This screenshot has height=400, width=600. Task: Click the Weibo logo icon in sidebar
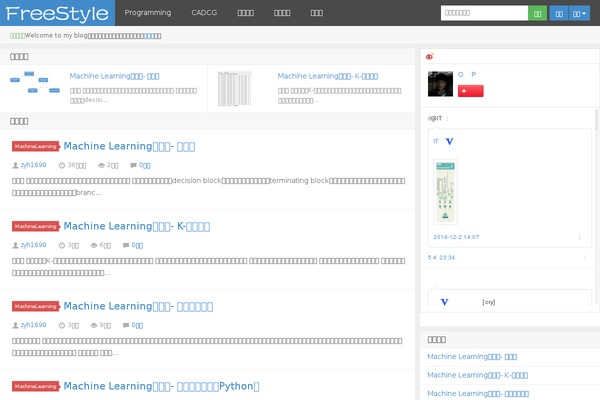429,57
